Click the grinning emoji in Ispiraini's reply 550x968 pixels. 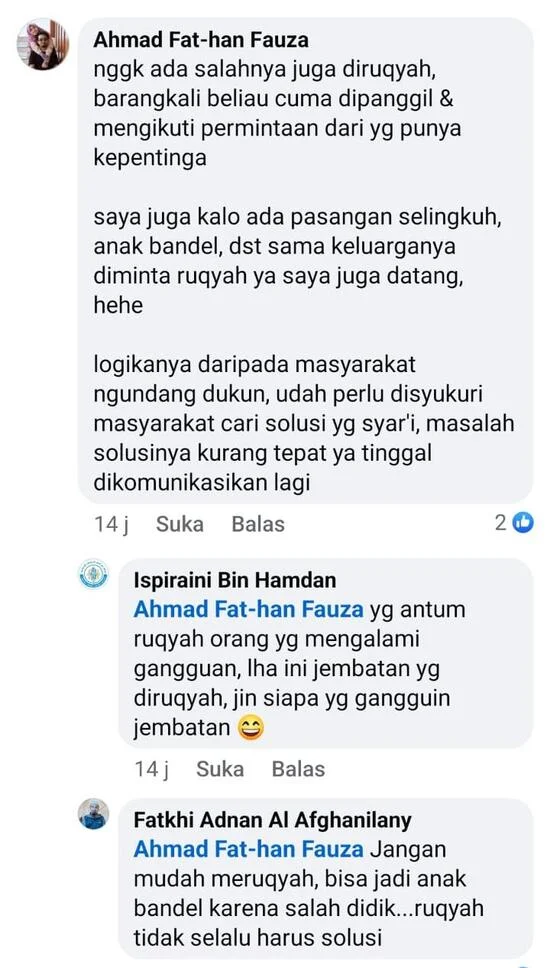251,729
